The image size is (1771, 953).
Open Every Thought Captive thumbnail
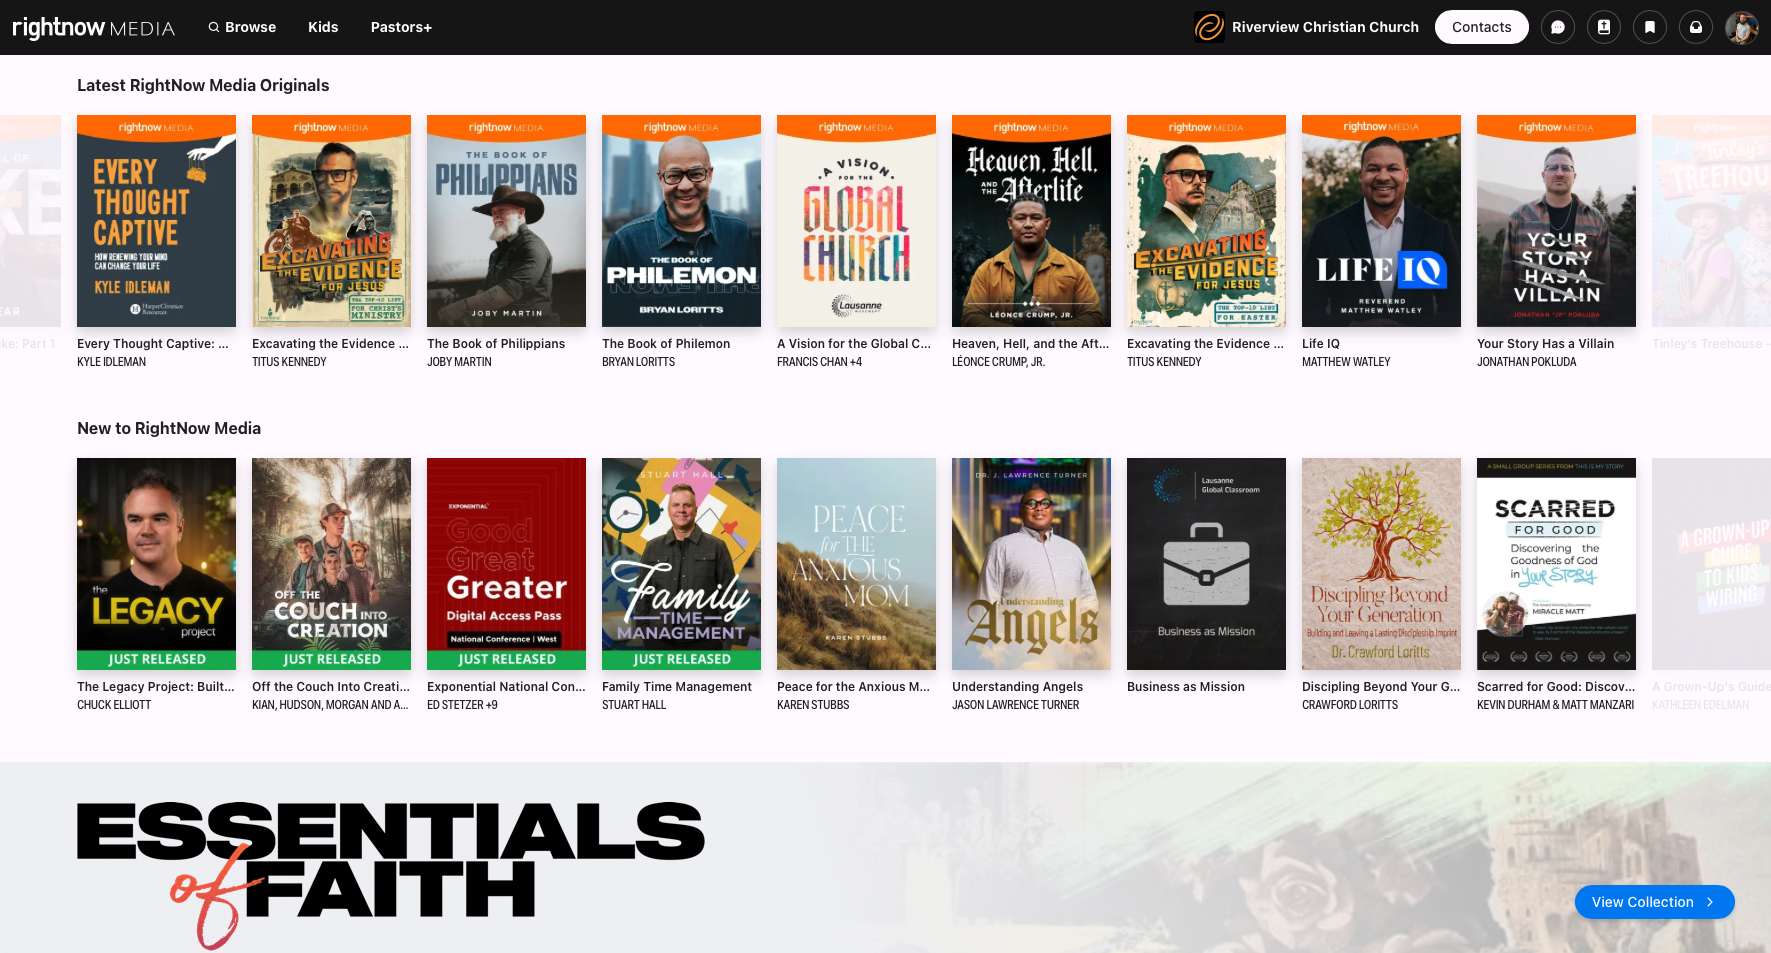click(156, 221)
